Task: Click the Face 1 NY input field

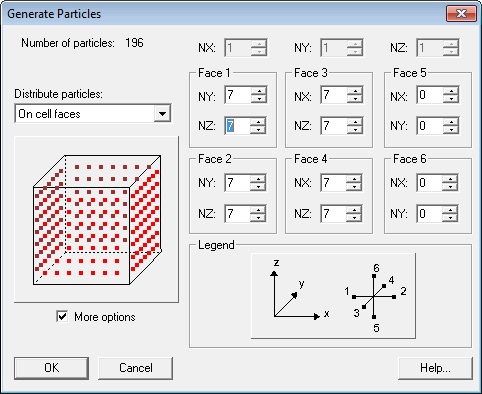Action: (x=238, y=95)
